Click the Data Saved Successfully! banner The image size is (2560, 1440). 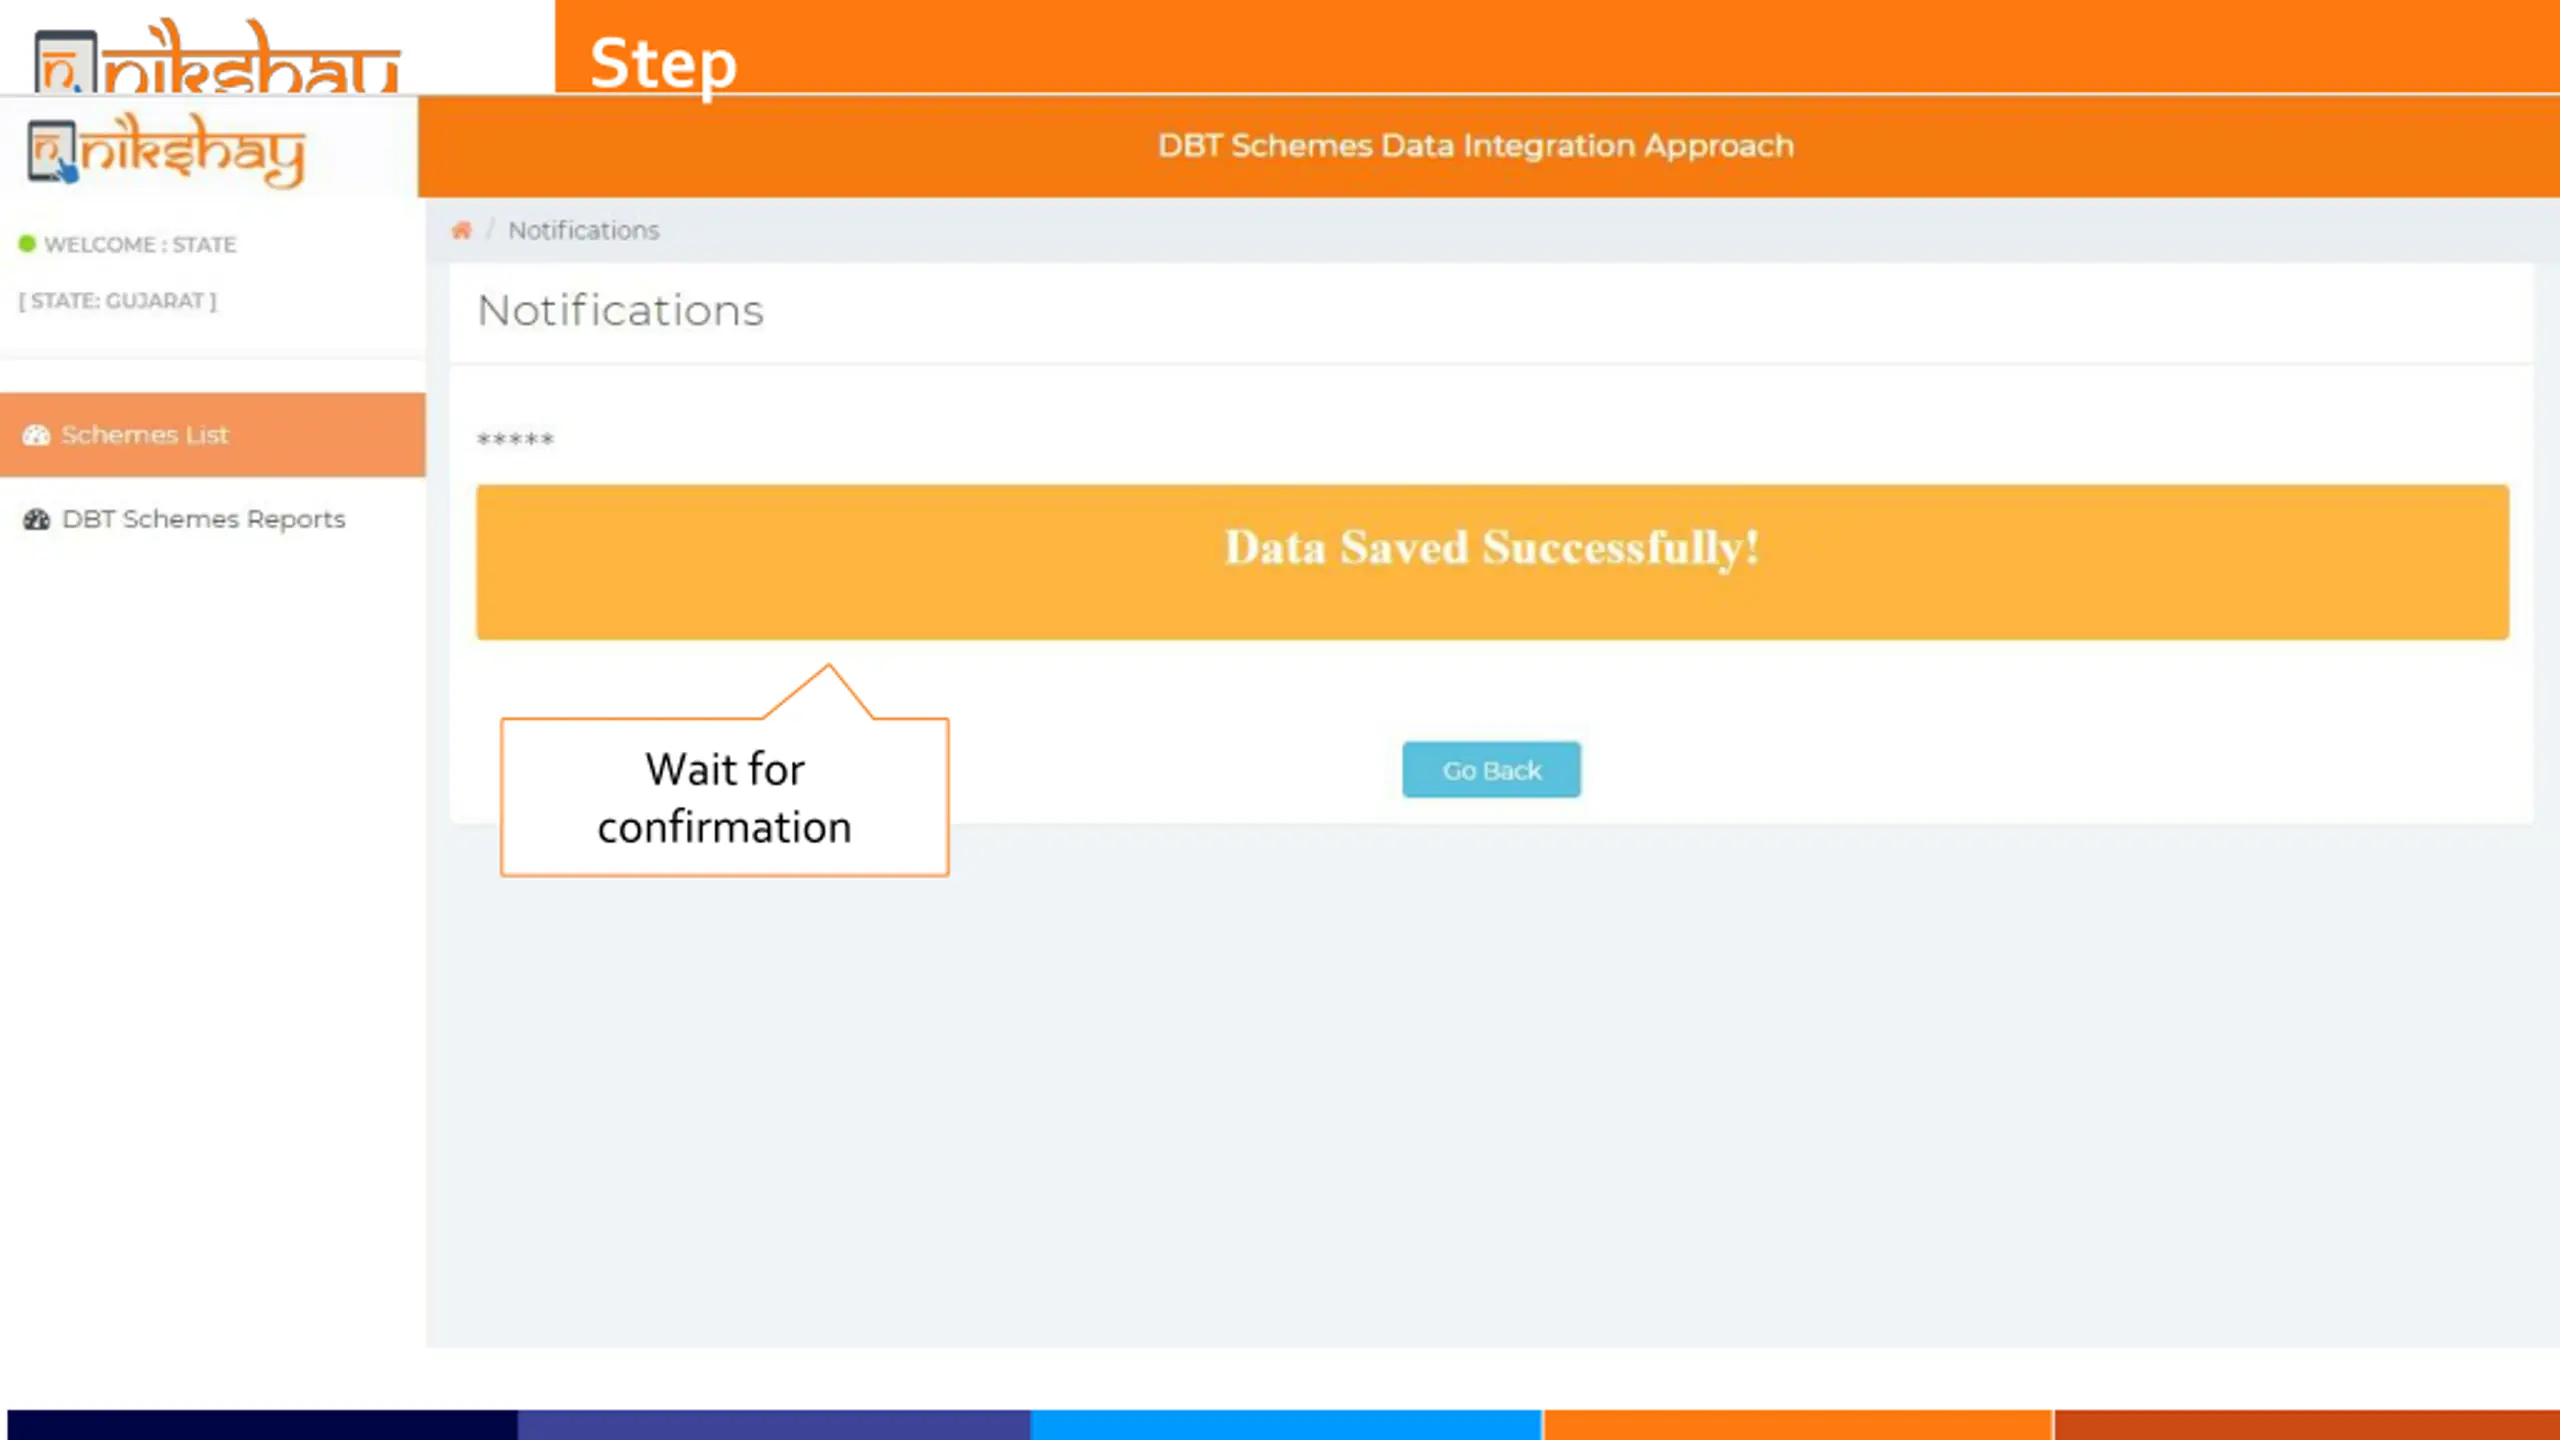point(1492,562)
